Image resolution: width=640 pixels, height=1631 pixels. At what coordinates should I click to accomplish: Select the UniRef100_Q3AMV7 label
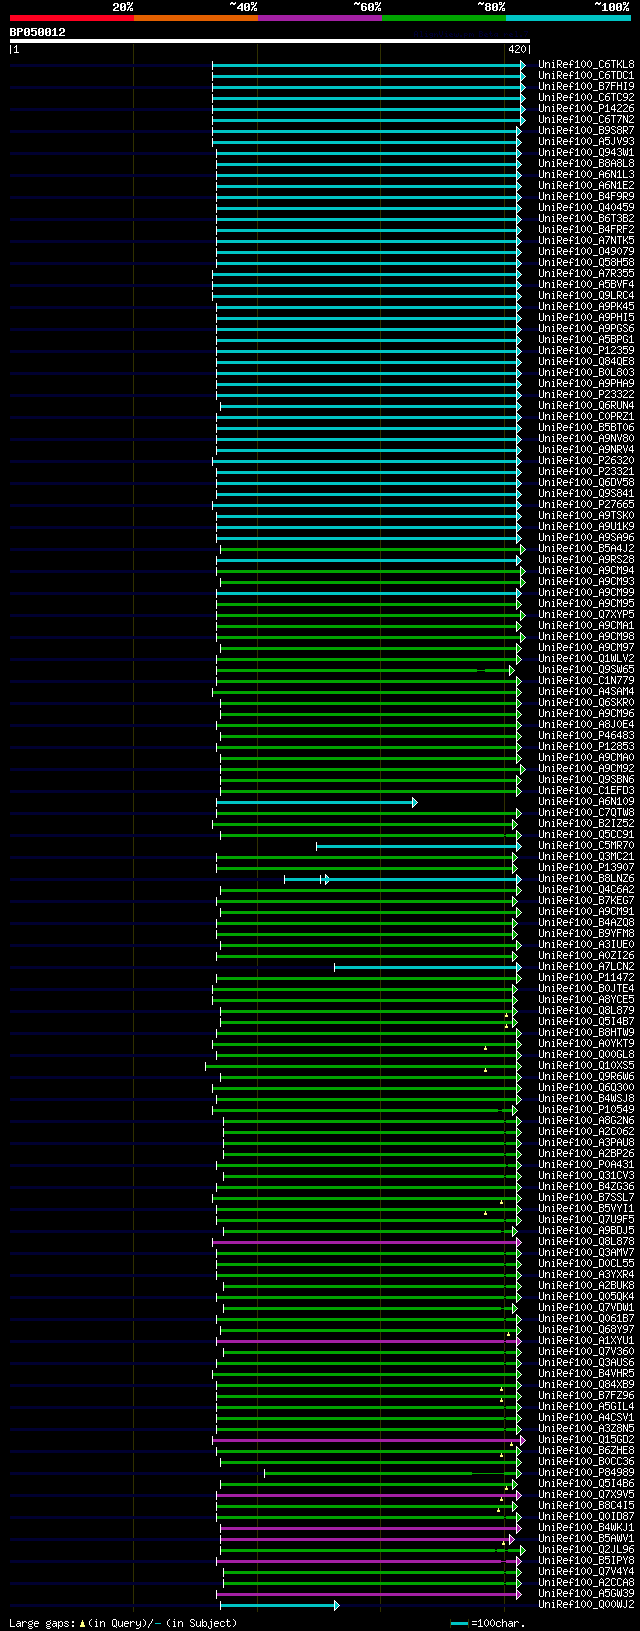pos(586,1252)
